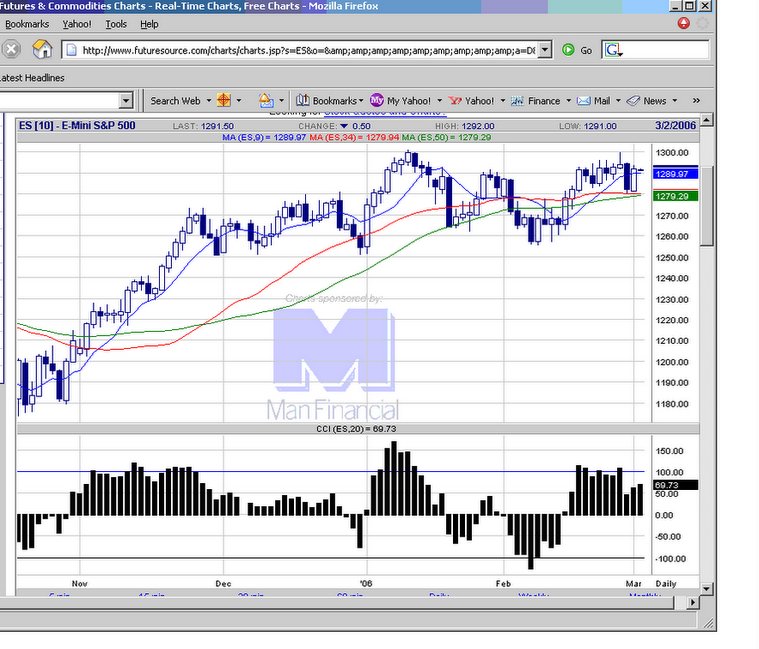Expand the My Yahoo! dropdown arrow
Viewport: 759px width, 649px height.
click(440, 101)
